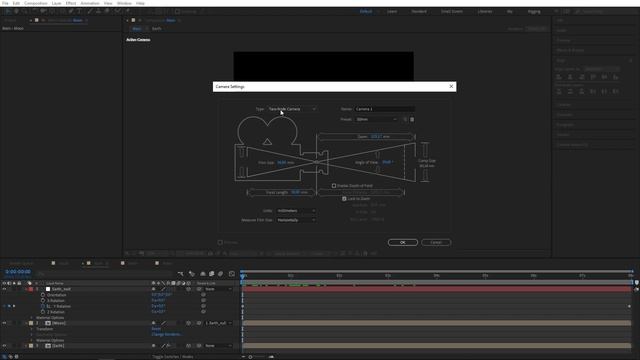The width and height of the screenshot is (640, 360).
Task: Expand Moon layer Transform group
Action: [32, 329]
